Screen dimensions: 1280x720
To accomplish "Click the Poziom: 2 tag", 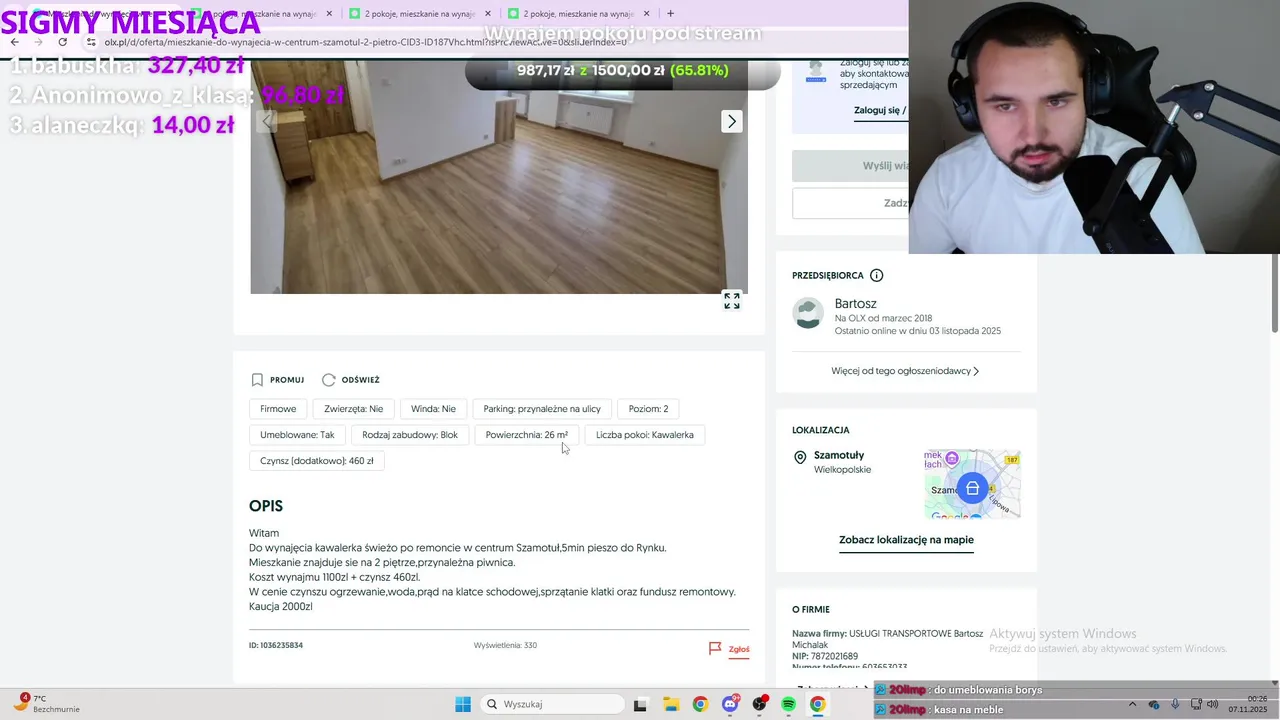I will click(x=648, y=409).
